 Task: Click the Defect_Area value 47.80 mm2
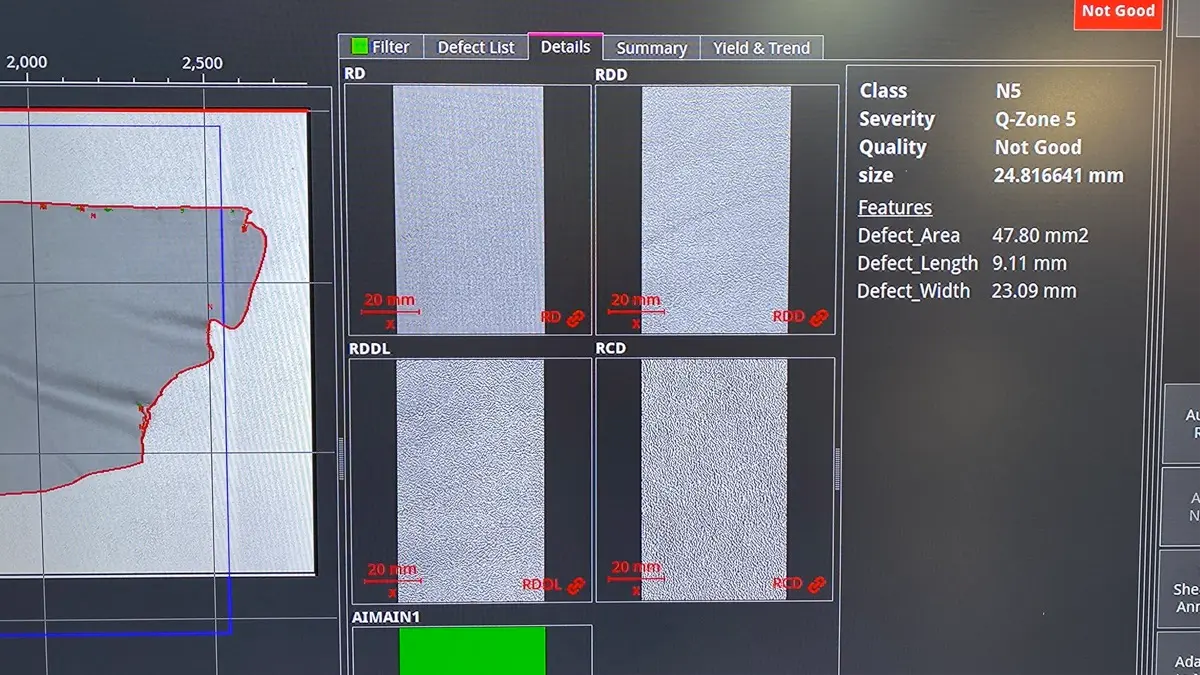pyautogui.click(x=1040, y=236)
